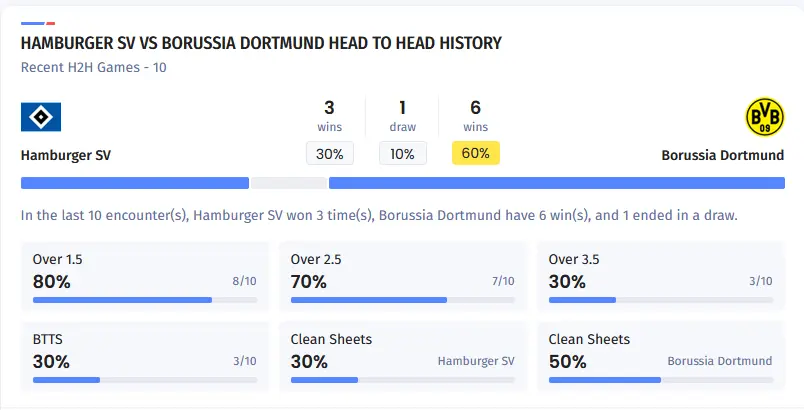Click the Hamburger SV club logo
Image resolution: width=804 pixels, height=410 pixels.
pos(41,118)
